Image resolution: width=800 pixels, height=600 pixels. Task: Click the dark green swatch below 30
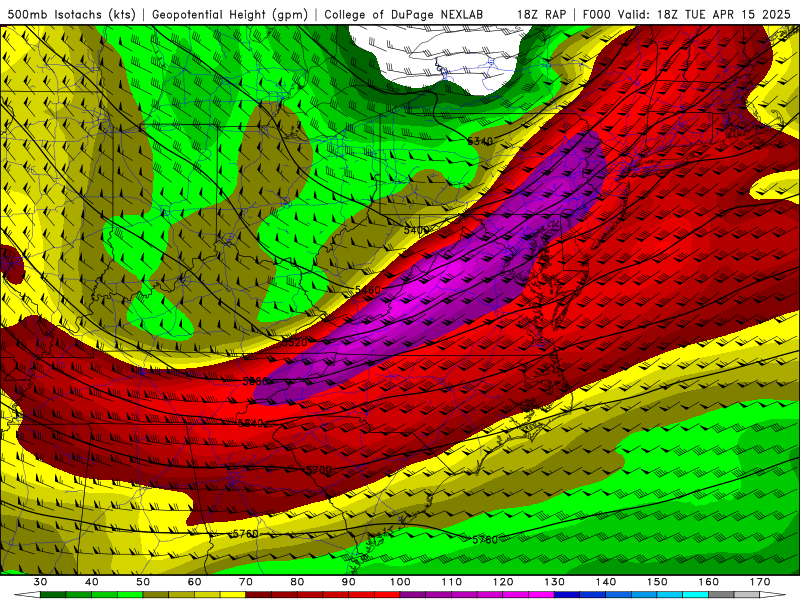point(53,595)
